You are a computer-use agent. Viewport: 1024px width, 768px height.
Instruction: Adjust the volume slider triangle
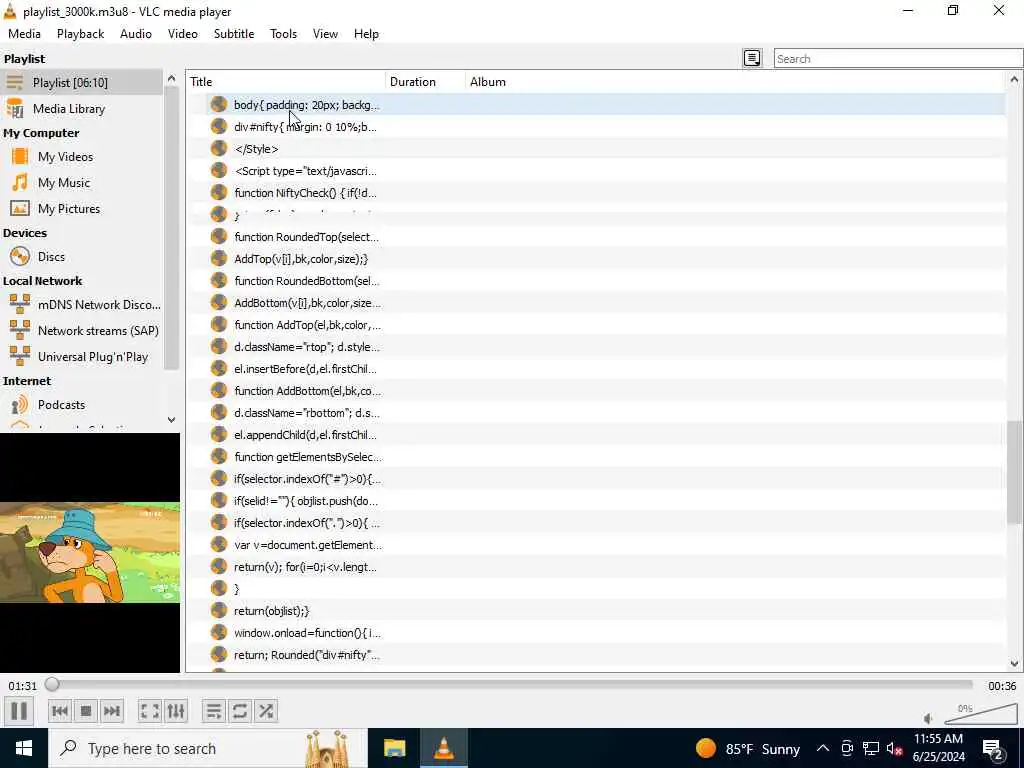click(980, 714)
